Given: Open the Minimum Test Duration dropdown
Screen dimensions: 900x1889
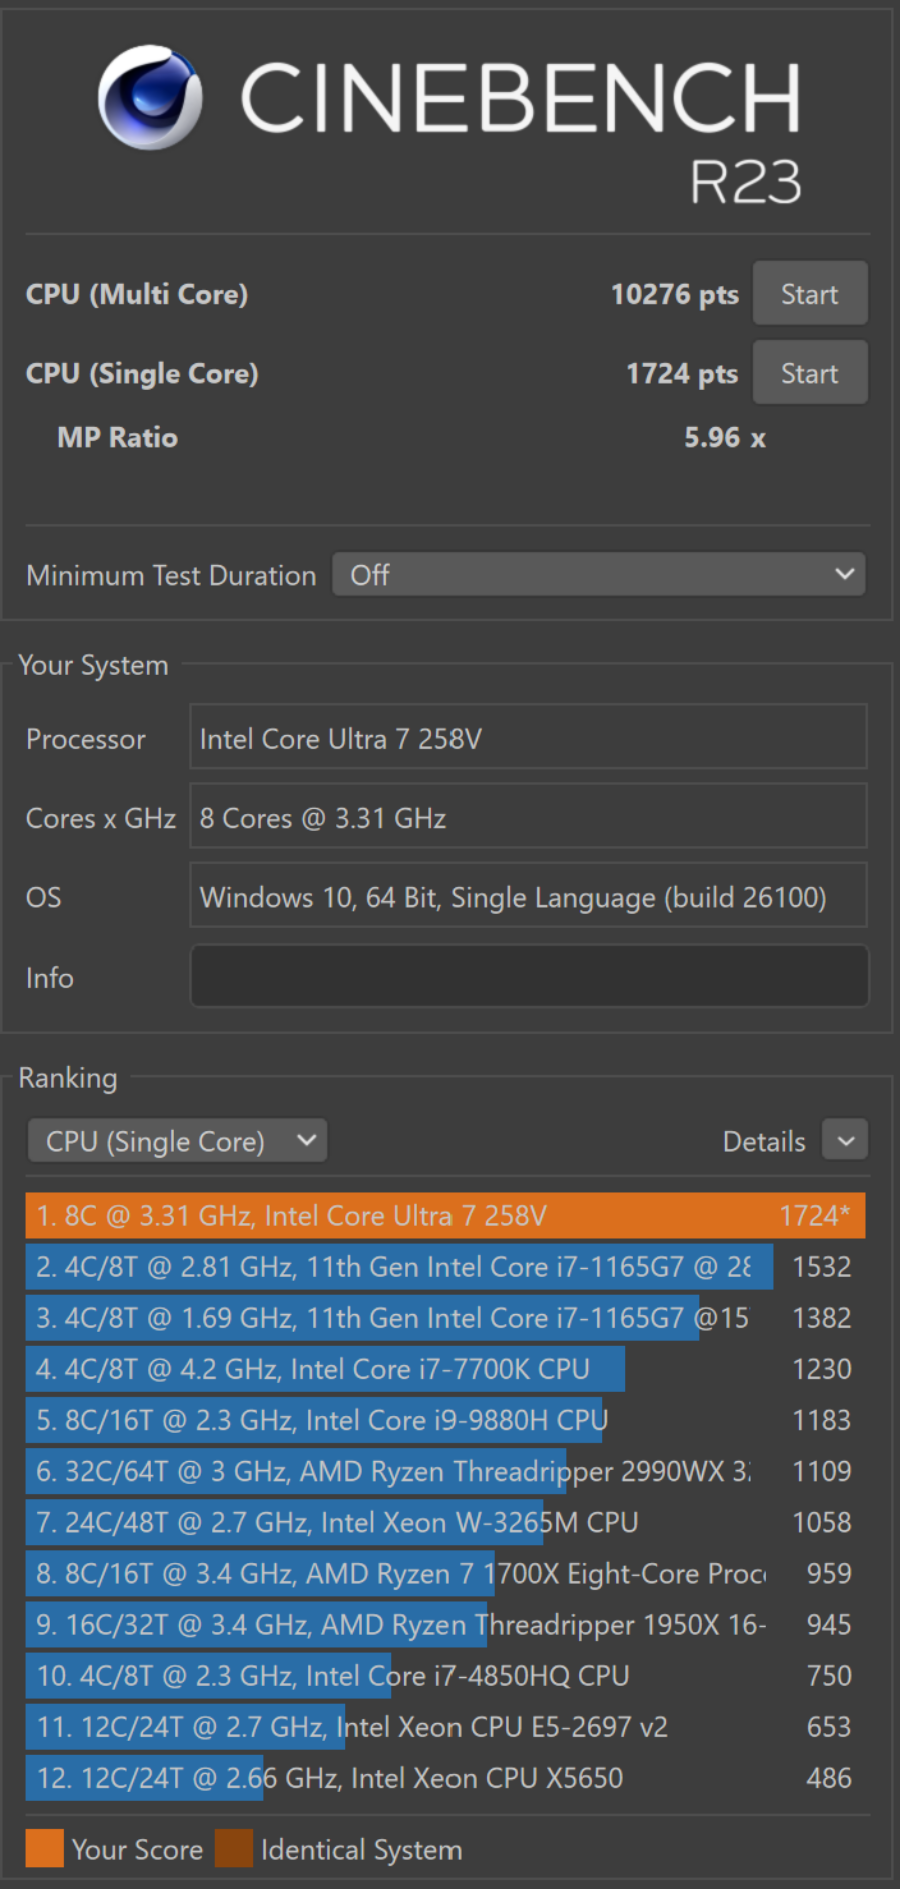Looking at the screenshot, I should point(599,575).
